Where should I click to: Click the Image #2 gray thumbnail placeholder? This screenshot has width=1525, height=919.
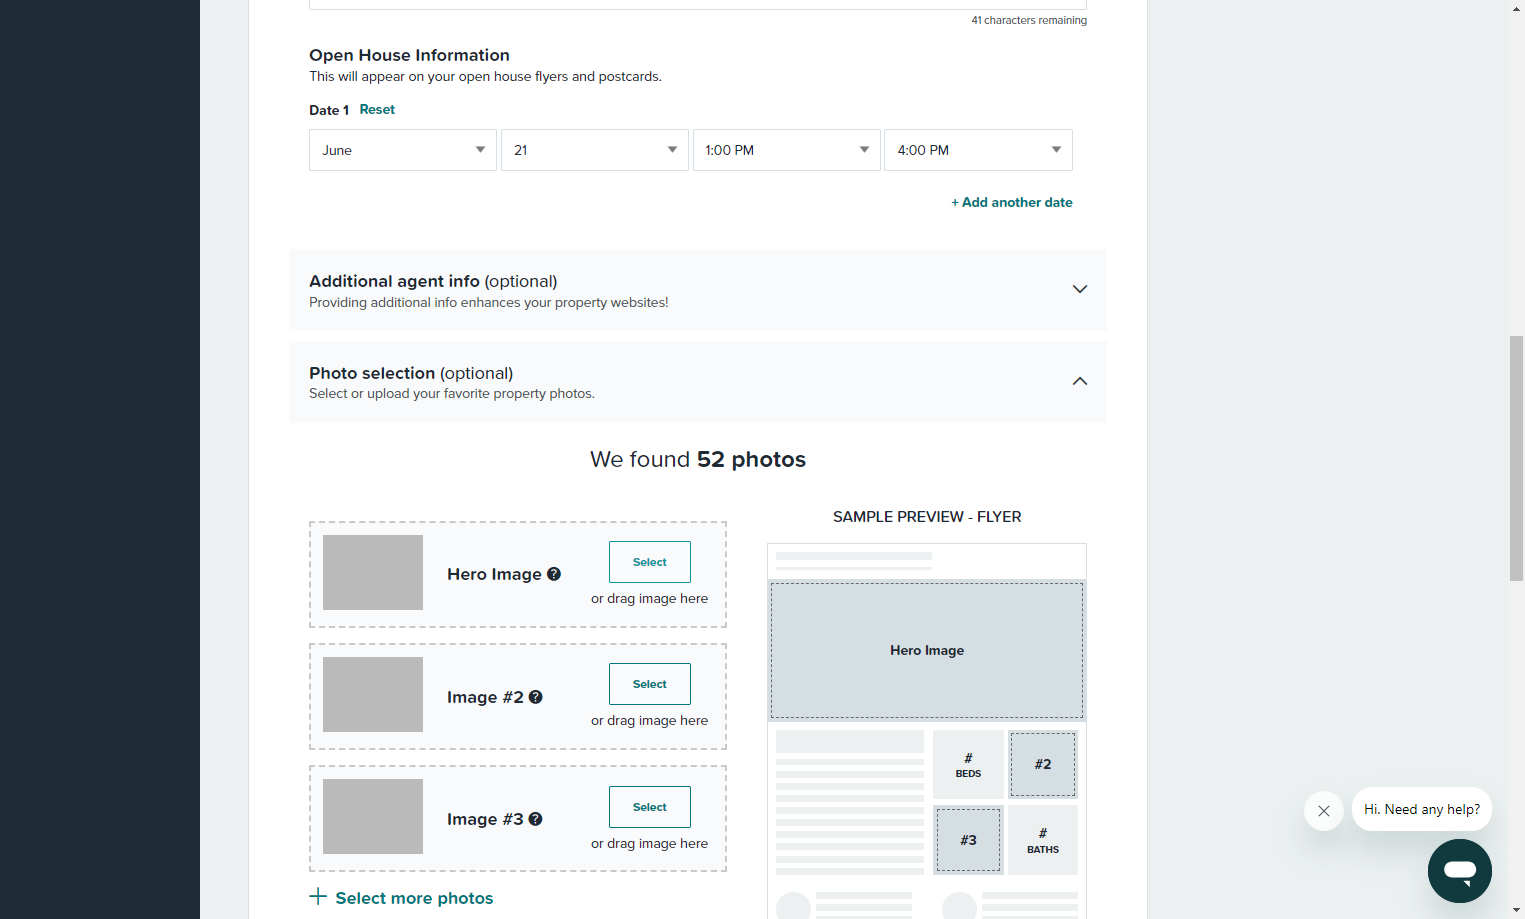[373, 694]
